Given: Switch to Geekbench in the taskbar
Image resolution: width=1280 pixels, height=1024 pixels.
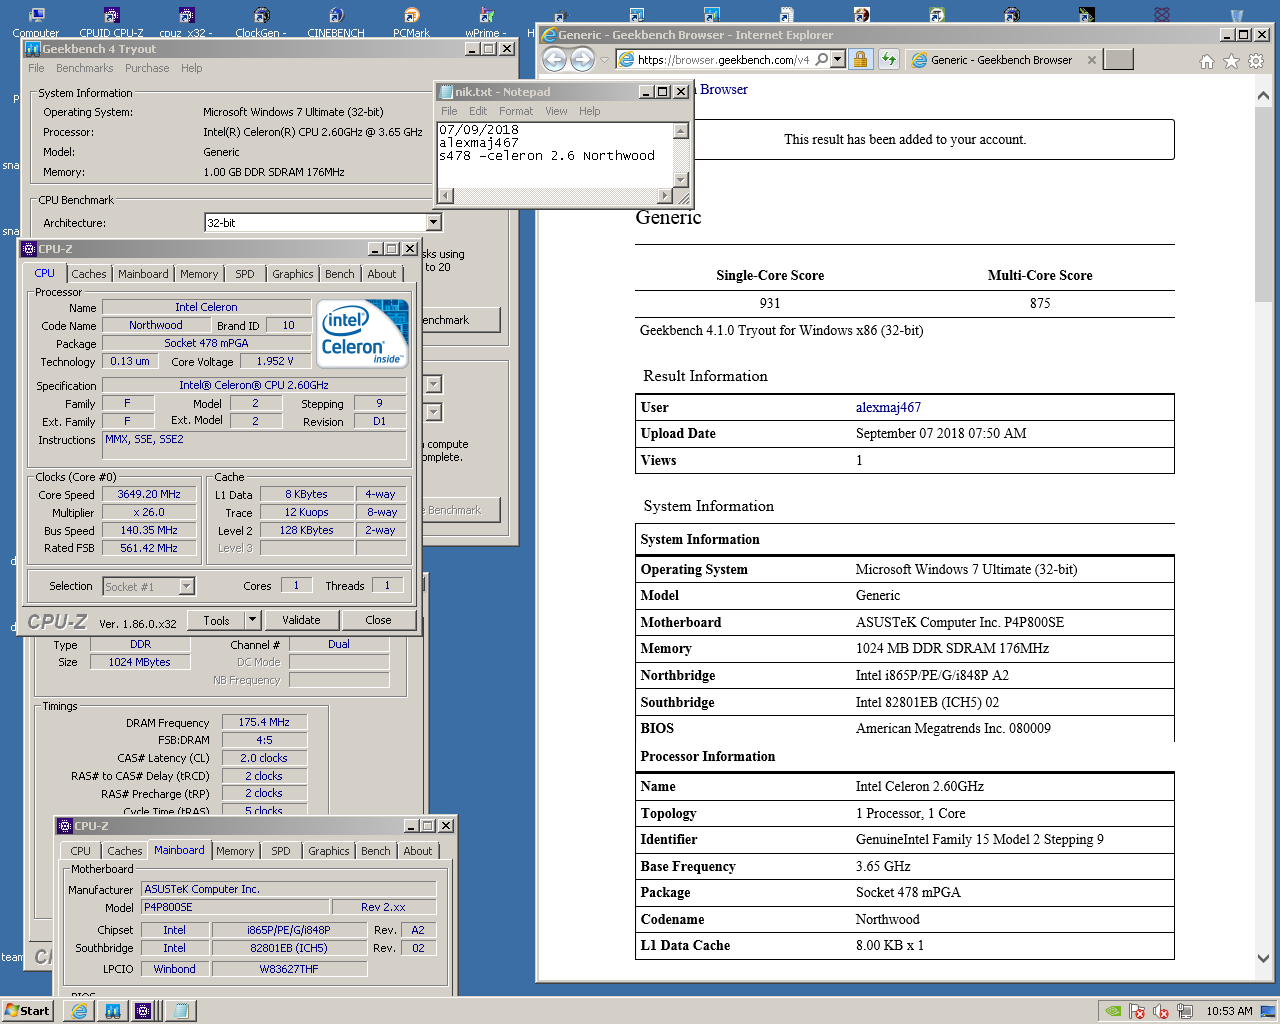Looking at the screenshot, I should tap(112, 1011).
